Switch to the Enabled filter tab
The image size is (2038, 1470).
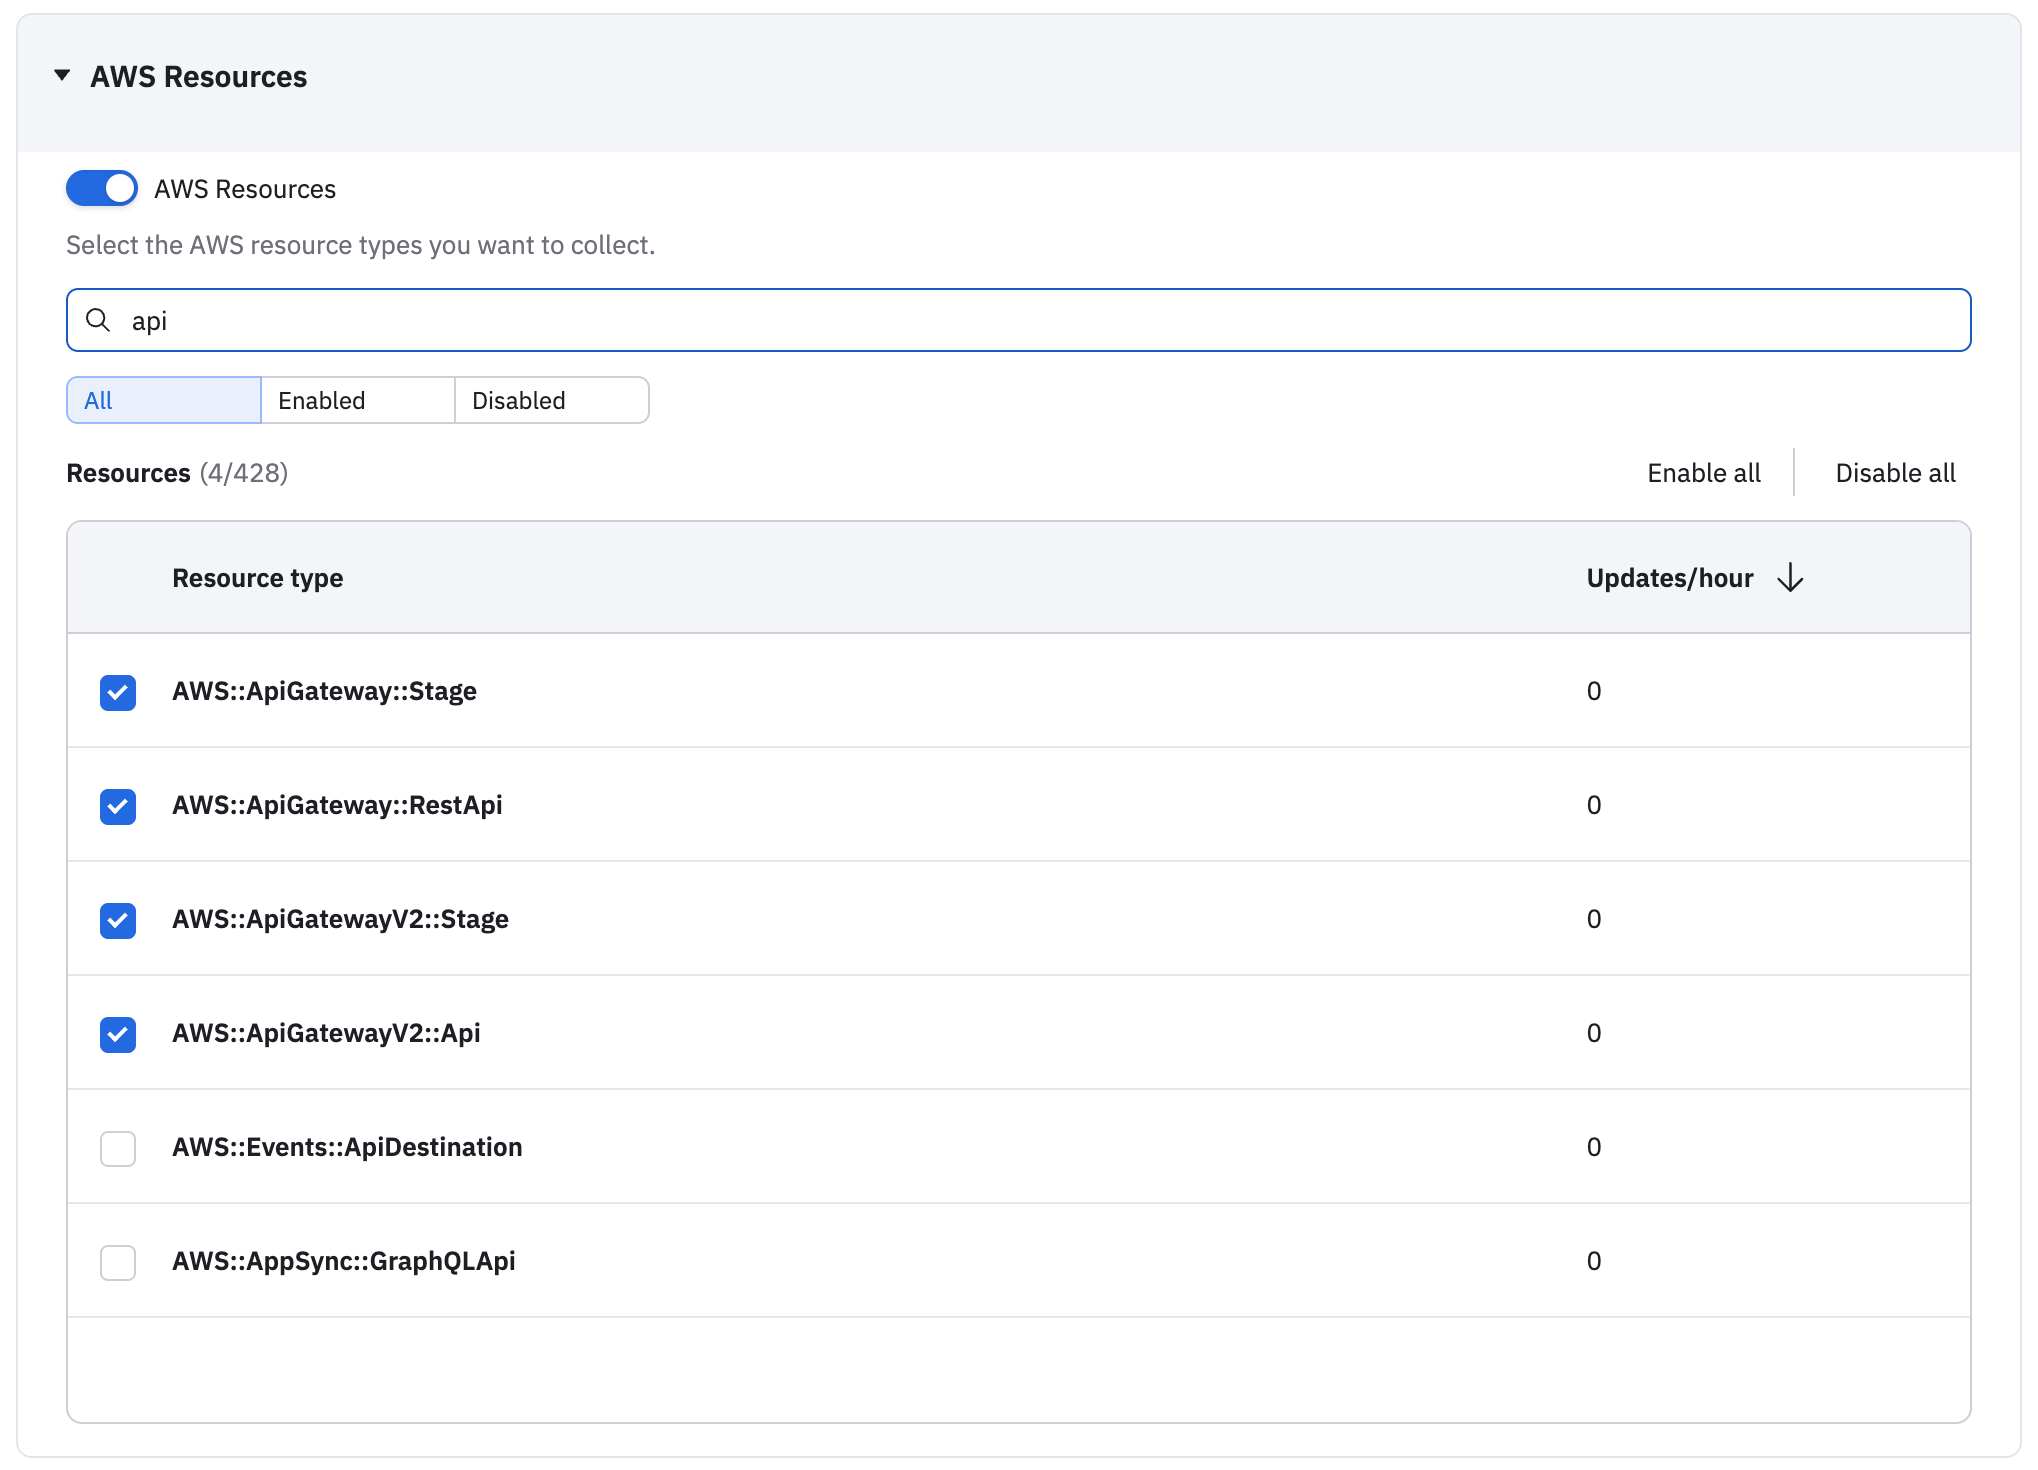tap(358, 401)
